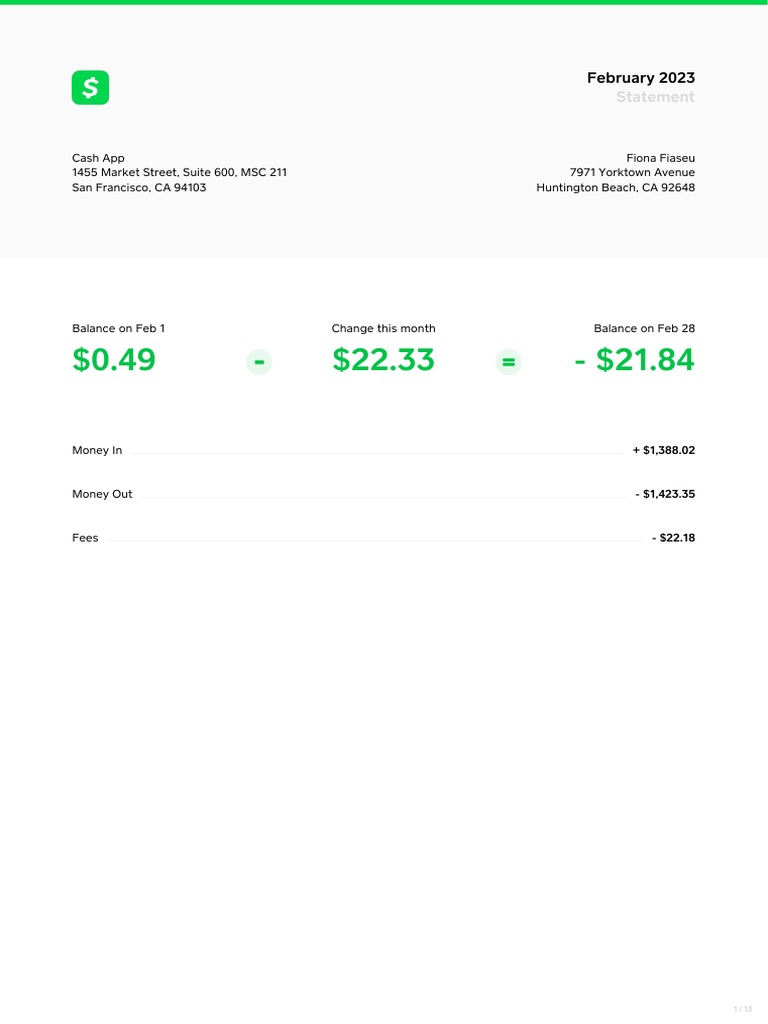Click the - $21.84 closing balance
The height and width of the screenshot is (1024, 768).
tap(634, 360)
